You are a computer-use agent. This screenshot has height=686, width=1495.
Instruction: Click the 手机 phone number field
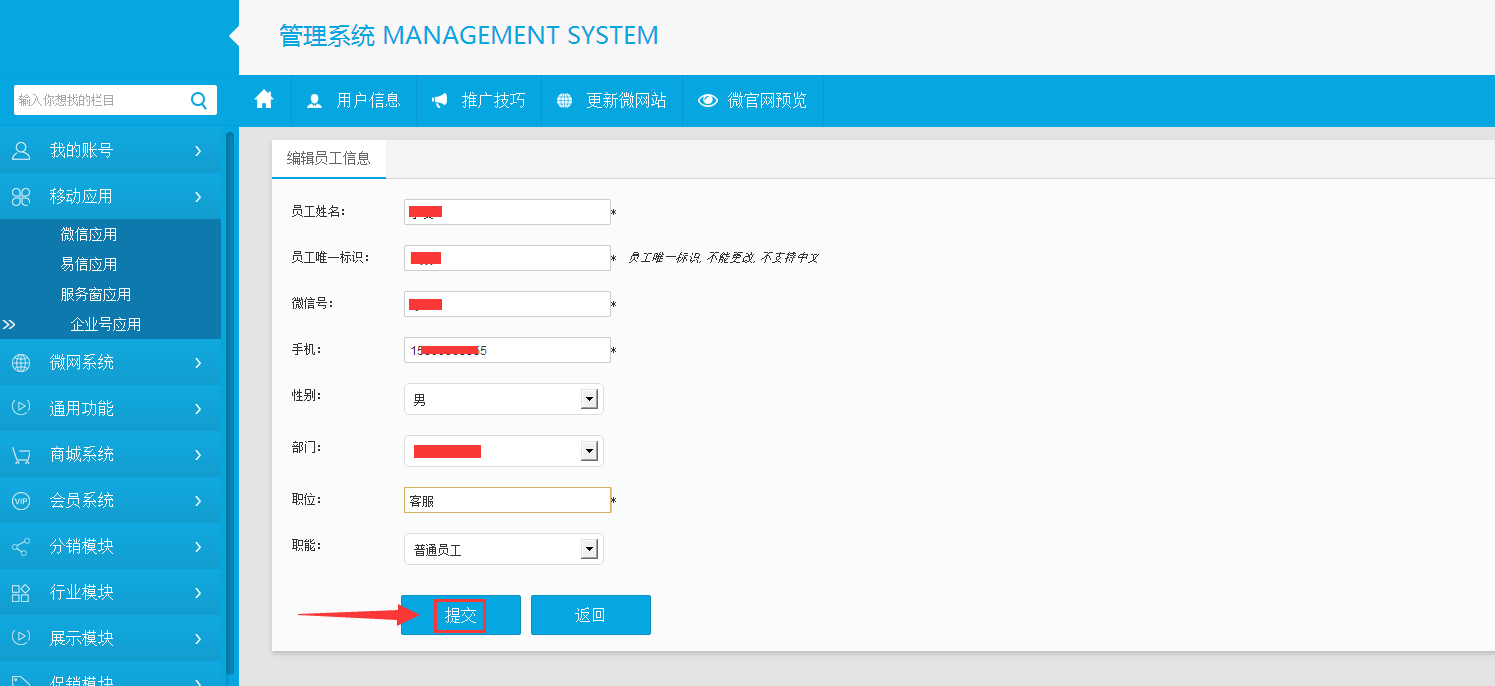507,350
